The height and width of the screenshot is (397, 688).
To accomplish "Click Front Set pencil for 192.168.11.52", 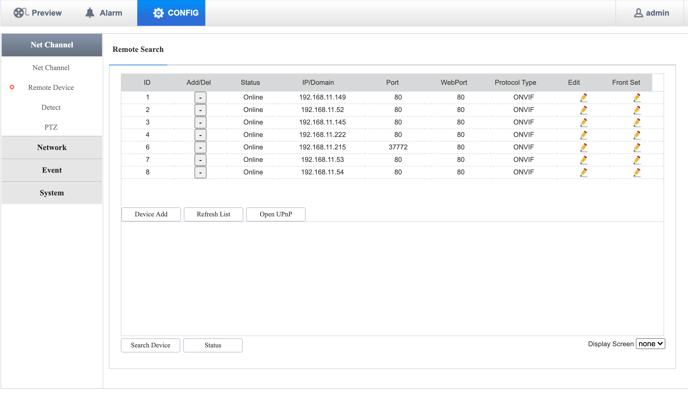I will pos(637,110).
